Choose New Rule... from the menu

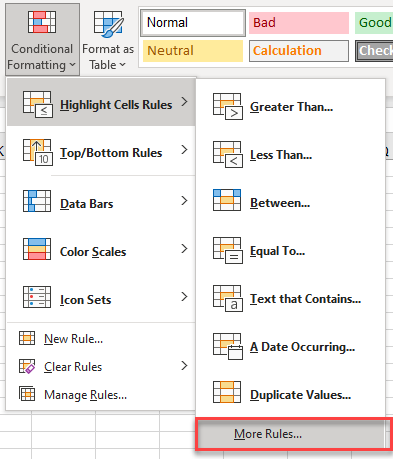coord(101,339)
